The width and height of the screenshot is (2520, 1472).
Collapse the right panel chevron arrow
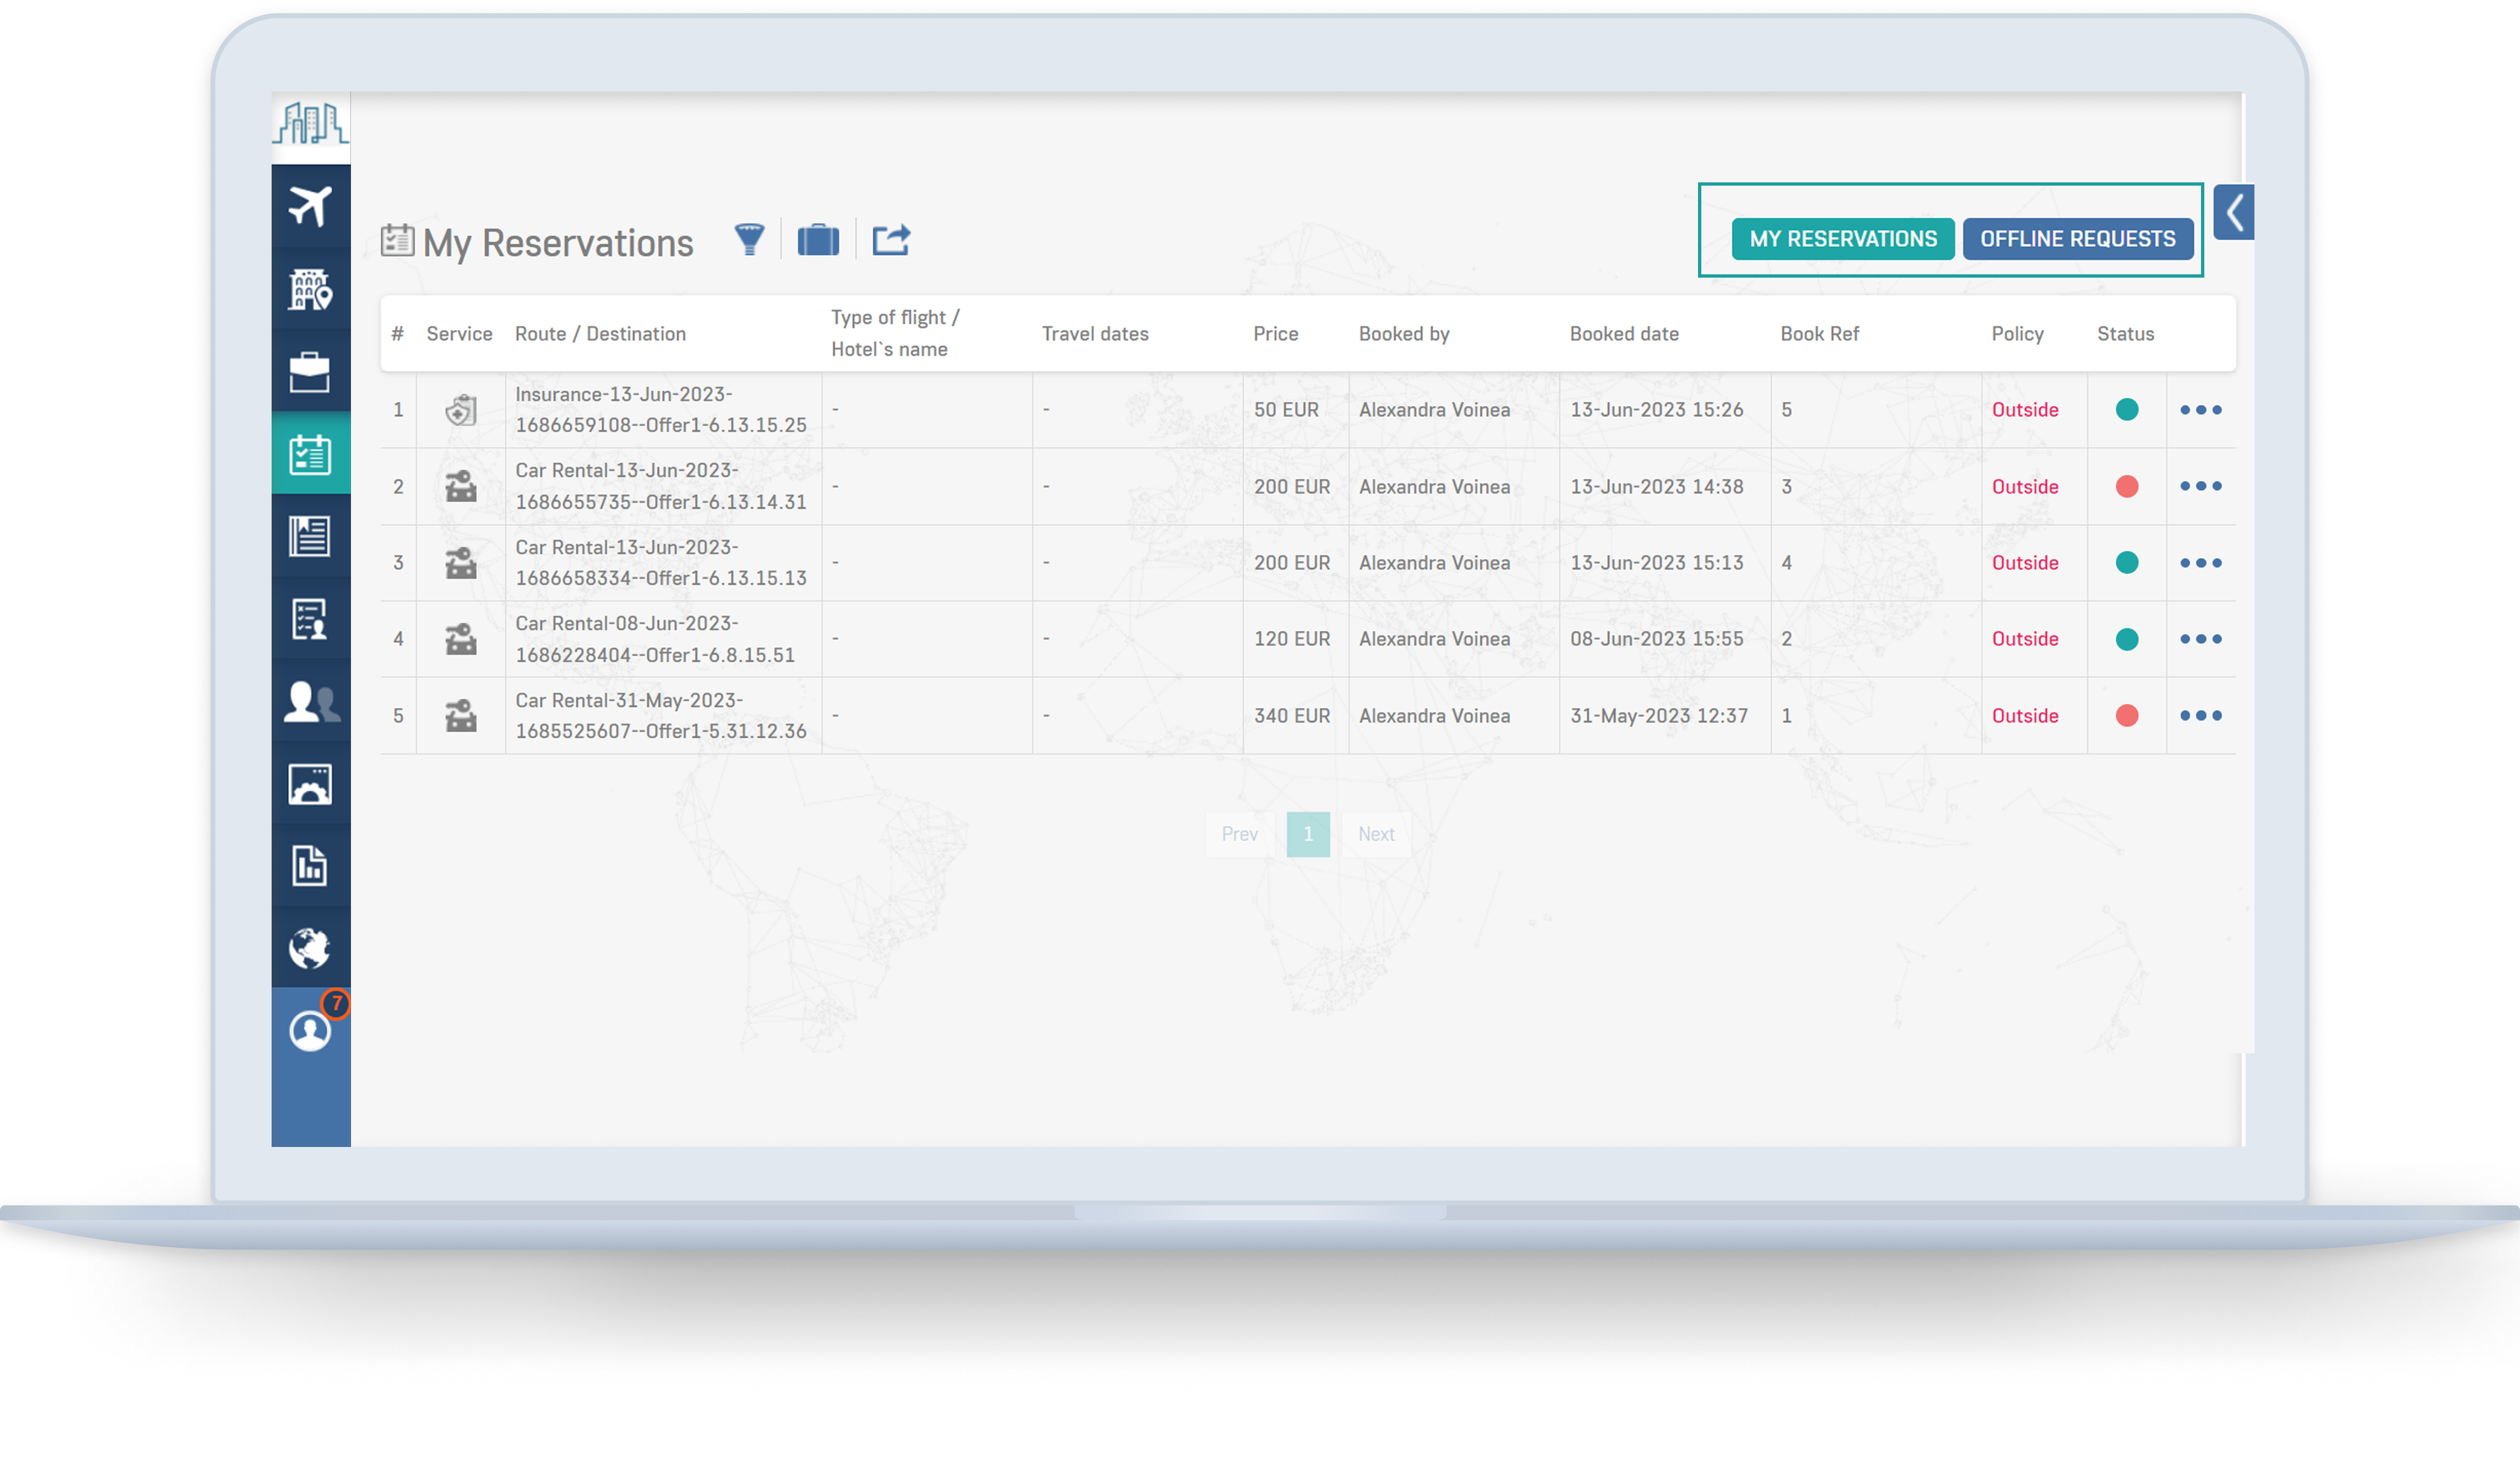(2233, 212)
